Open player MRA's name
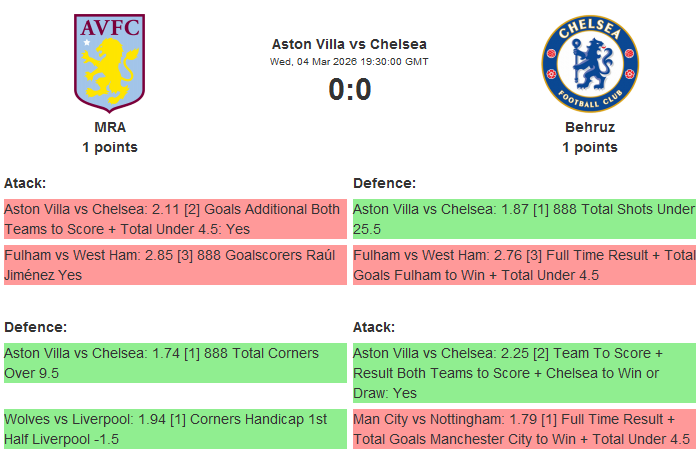 click(x=110, y=127)
